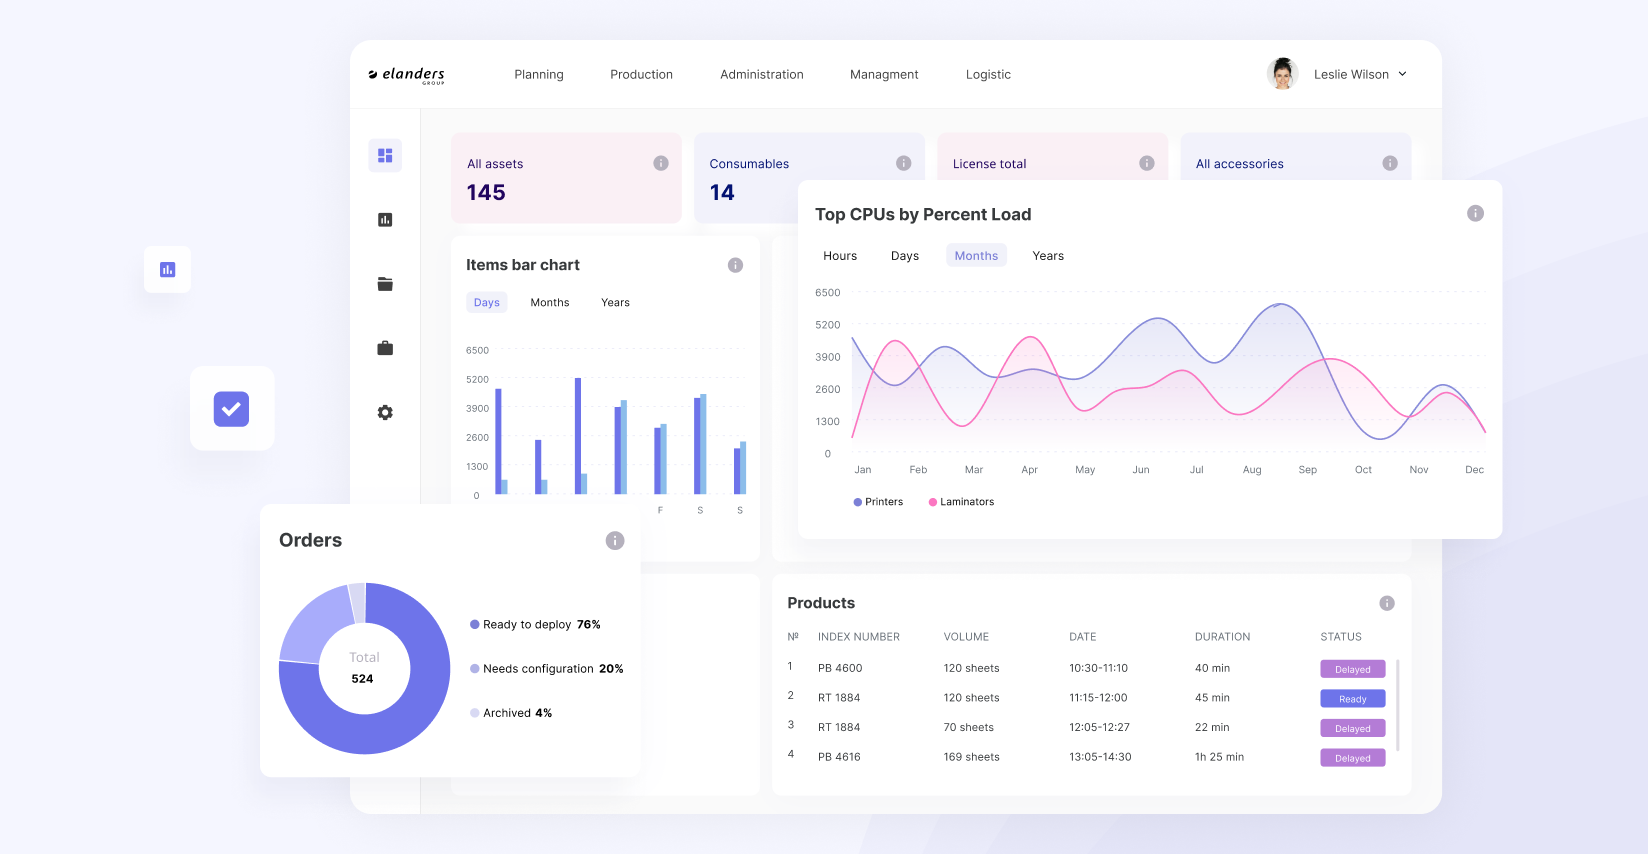This screenshot has height=854, width=1648.
Task: Open the bar chart reports sidebar icon
Action: (x=385, y=220)
